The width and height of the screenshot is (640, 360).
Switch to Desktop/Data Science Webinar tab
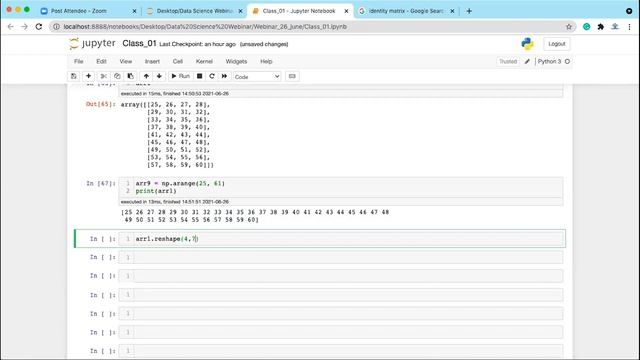coord(195,11)
